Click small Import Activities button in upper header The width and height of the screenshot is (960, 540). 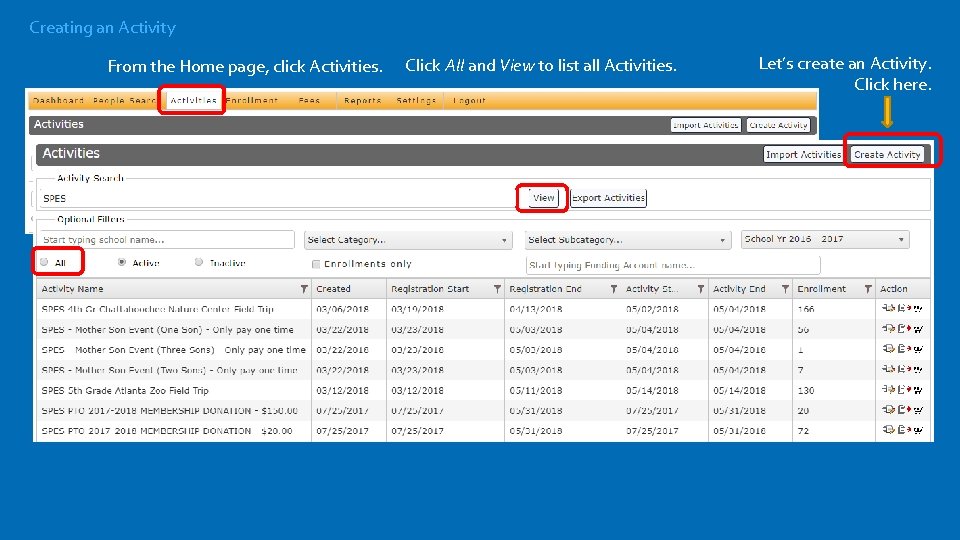[705, 125]
